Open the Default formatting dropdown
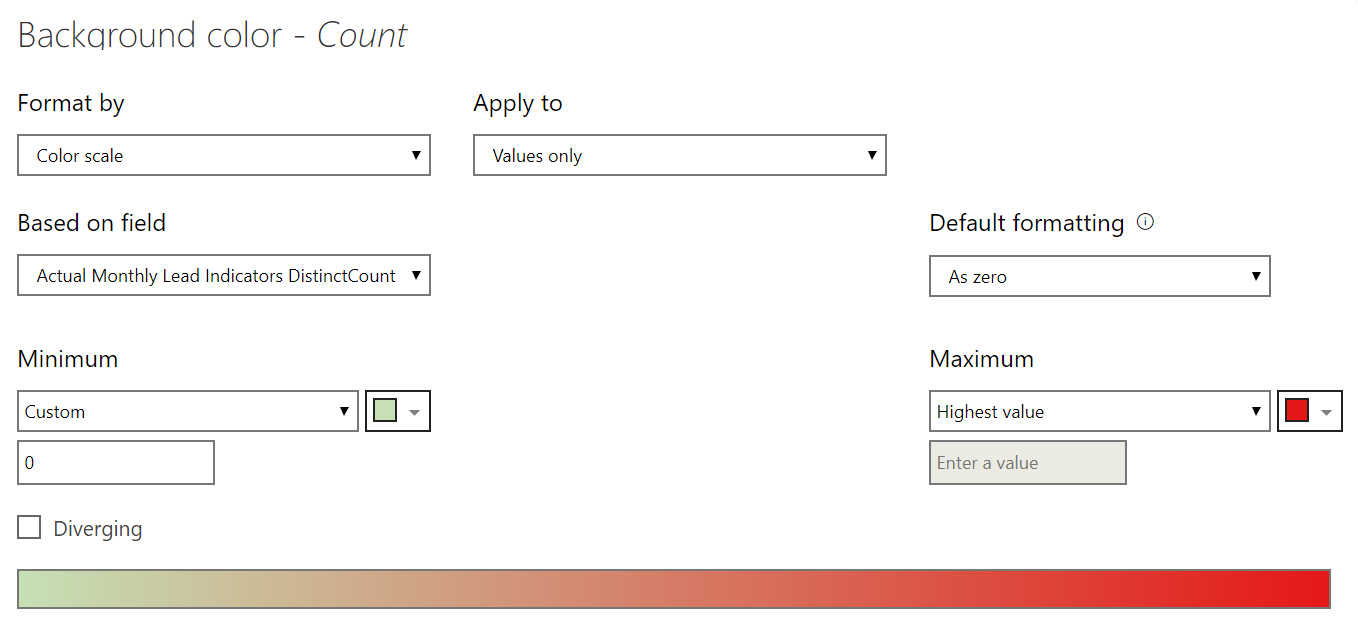 [x=1100, y=276]
